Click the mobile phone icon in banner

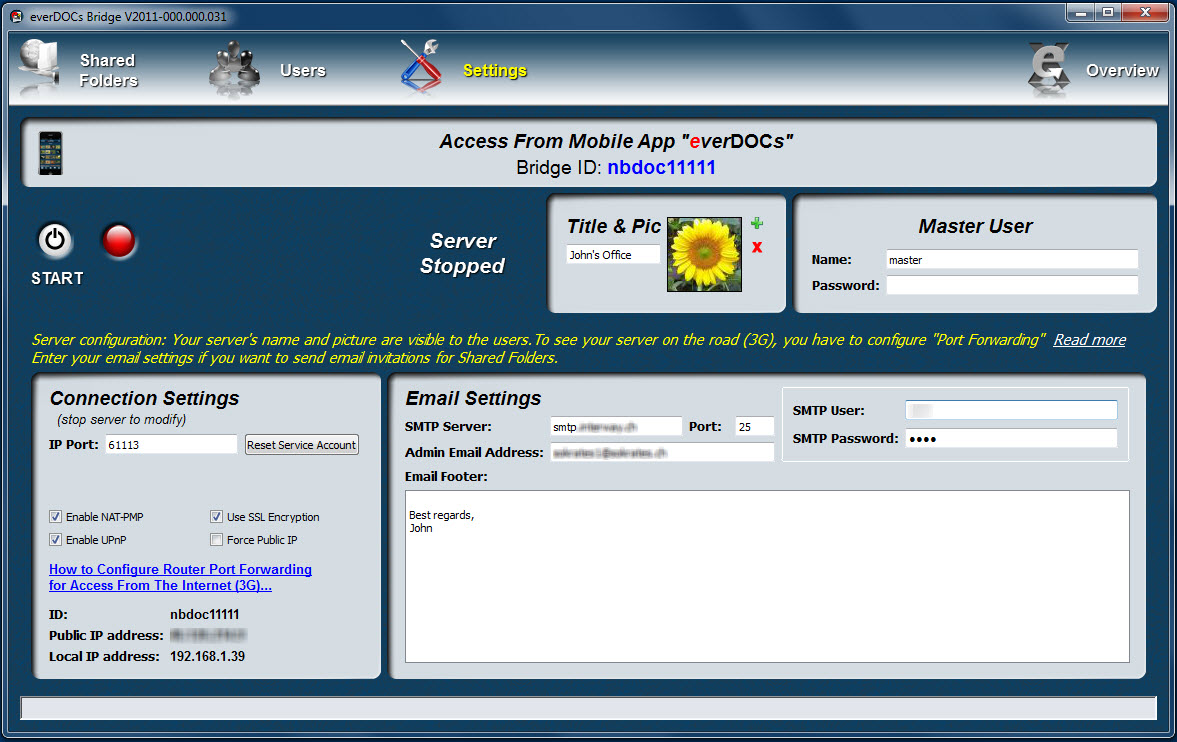point(50,153)
